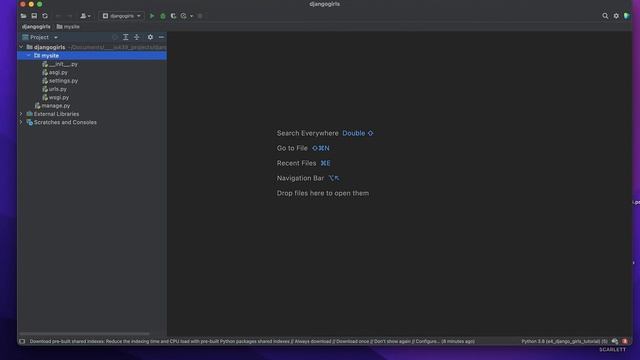Start debugging with the green bug icon
Screen dimensions: 640x360
click(163, 16)
